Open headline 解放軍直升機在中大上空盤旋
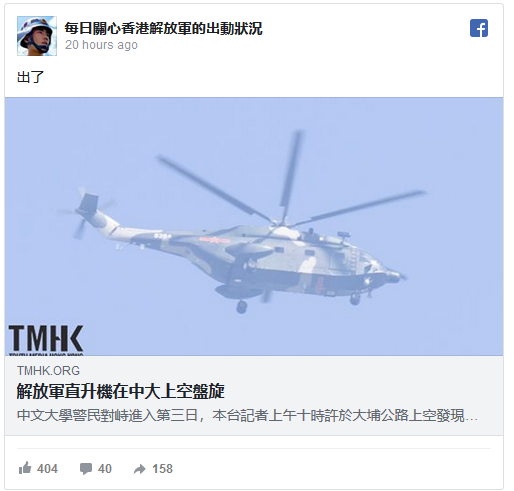Screen dimensions: 514x491 point(121,391)
